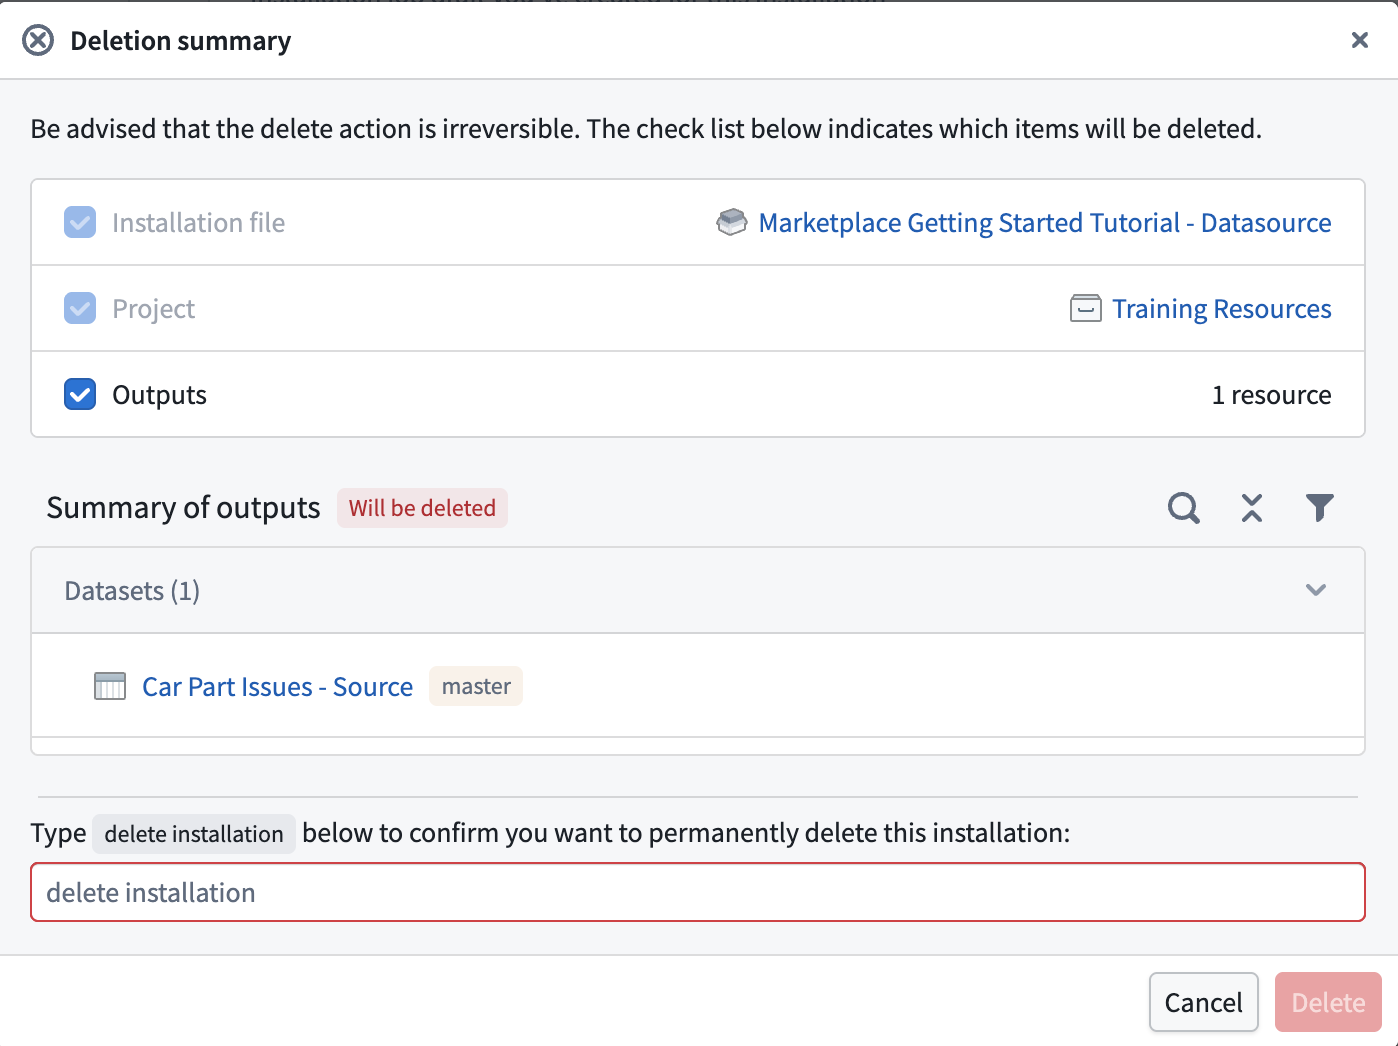1398x1046 pixels.
Task: Click the Cancel button
Action: click(1203, 1002)
